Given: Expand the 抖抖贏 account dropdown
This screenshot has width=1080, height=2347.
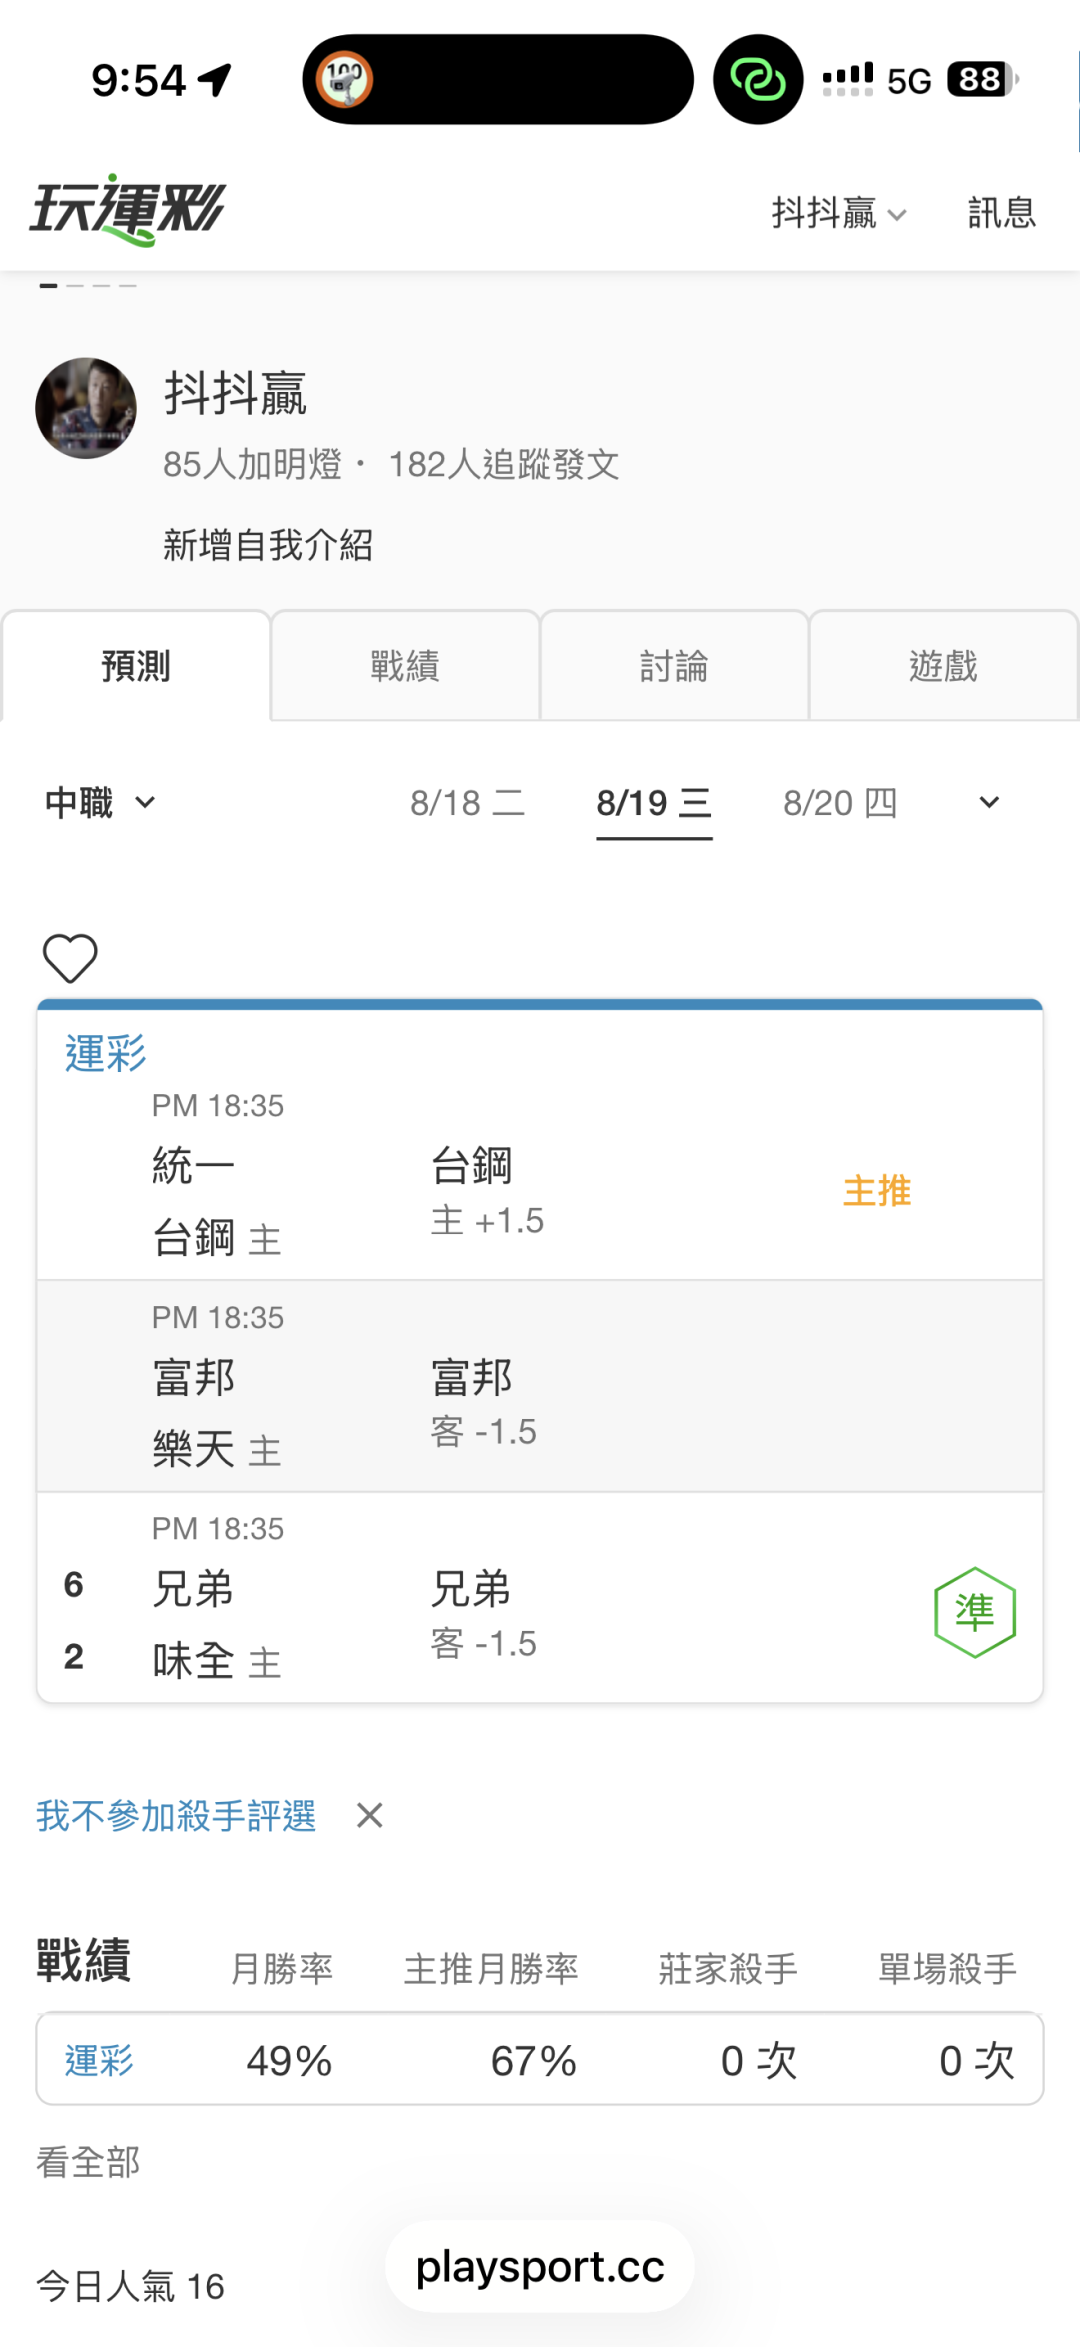Looking at the screenshot, I should (x=839, y=213).
